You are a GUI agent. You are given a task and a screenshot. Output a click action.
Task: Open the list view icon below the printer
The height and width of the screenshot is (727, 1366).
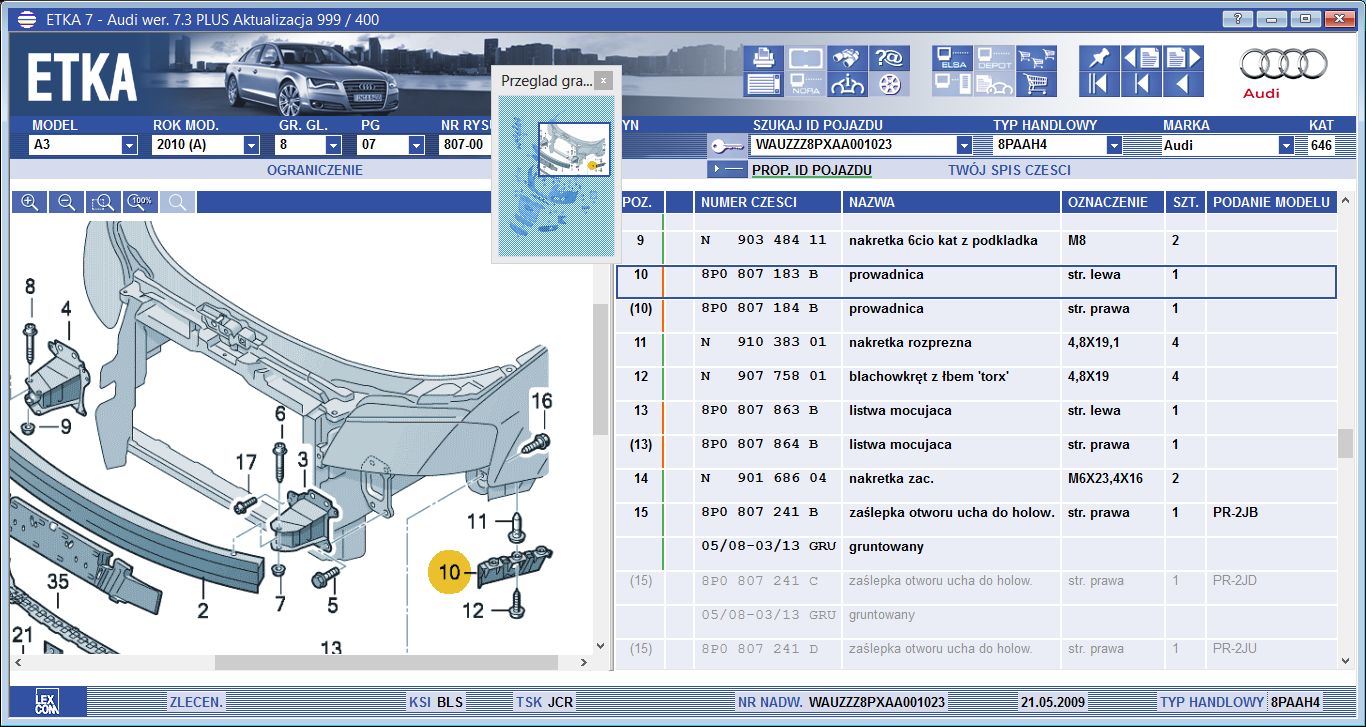tap(763, 84)
